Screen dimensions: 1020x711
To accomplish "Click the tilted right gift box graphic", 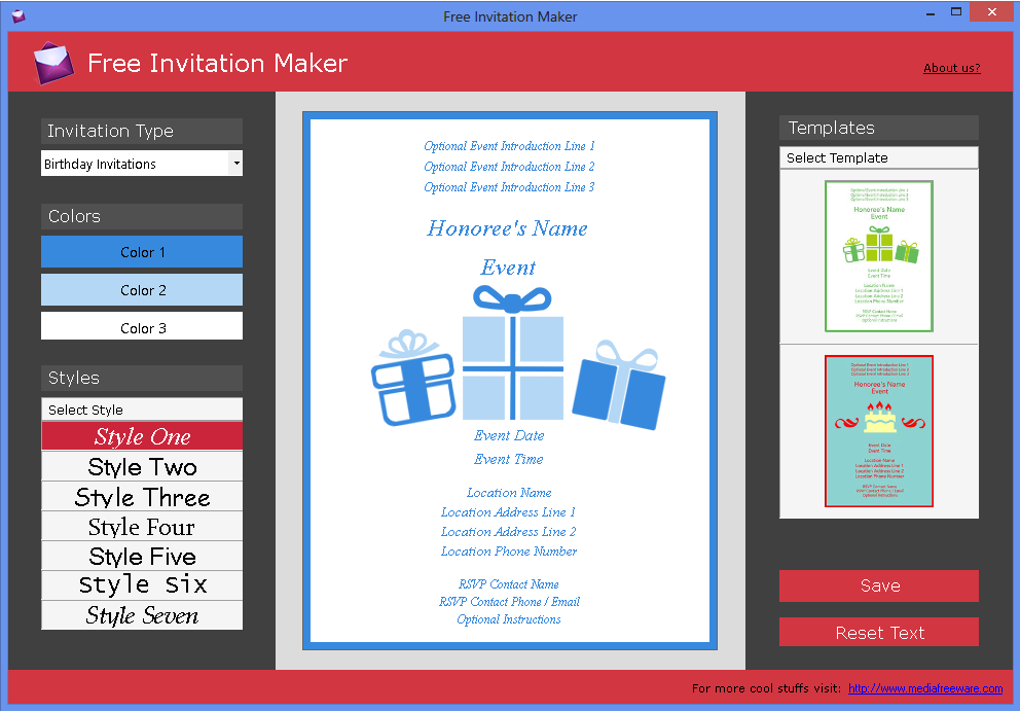I will [x=619, y=384].
